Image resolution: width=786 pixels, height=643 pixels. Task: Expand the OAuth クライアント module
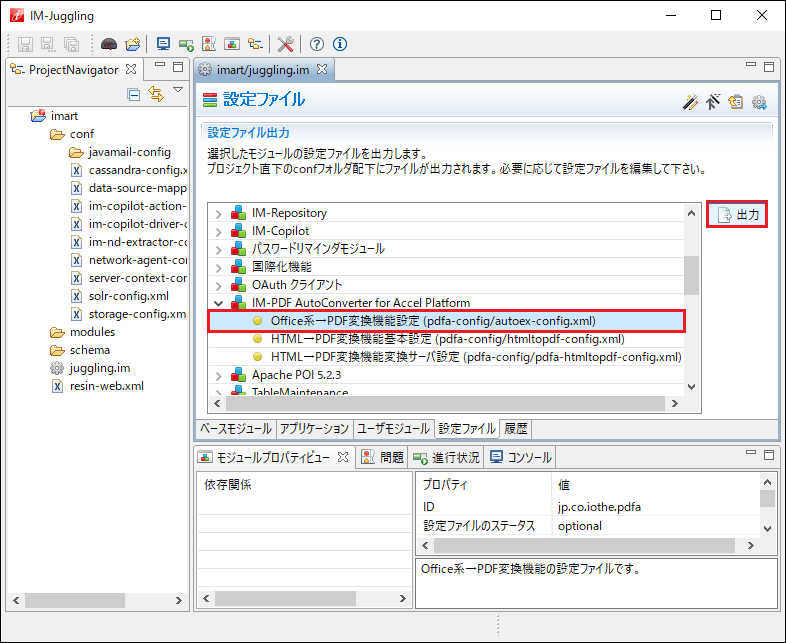click(x=218, y=286)
